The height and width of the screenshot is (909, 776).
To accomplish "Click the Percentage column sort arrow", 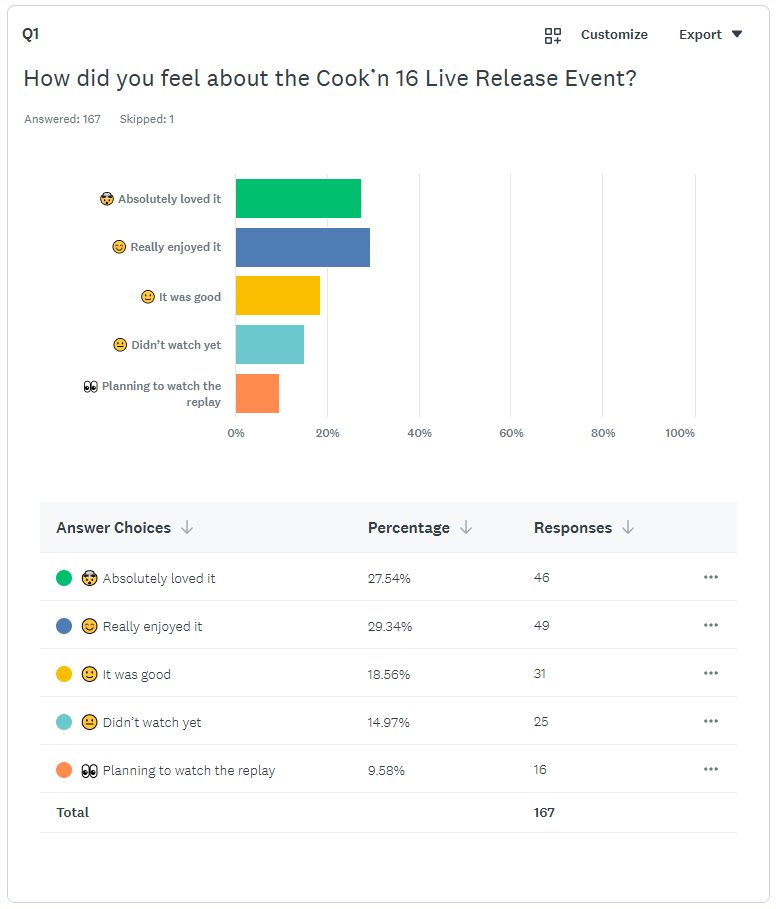I will (x=466, y=528).
